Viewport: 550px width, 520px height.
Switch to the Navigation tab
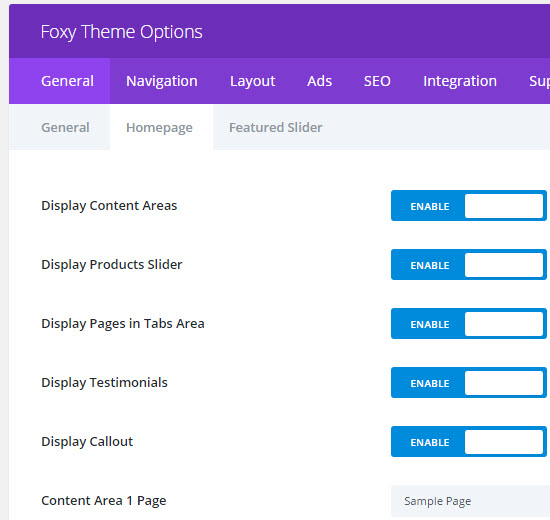pos(162,81)
